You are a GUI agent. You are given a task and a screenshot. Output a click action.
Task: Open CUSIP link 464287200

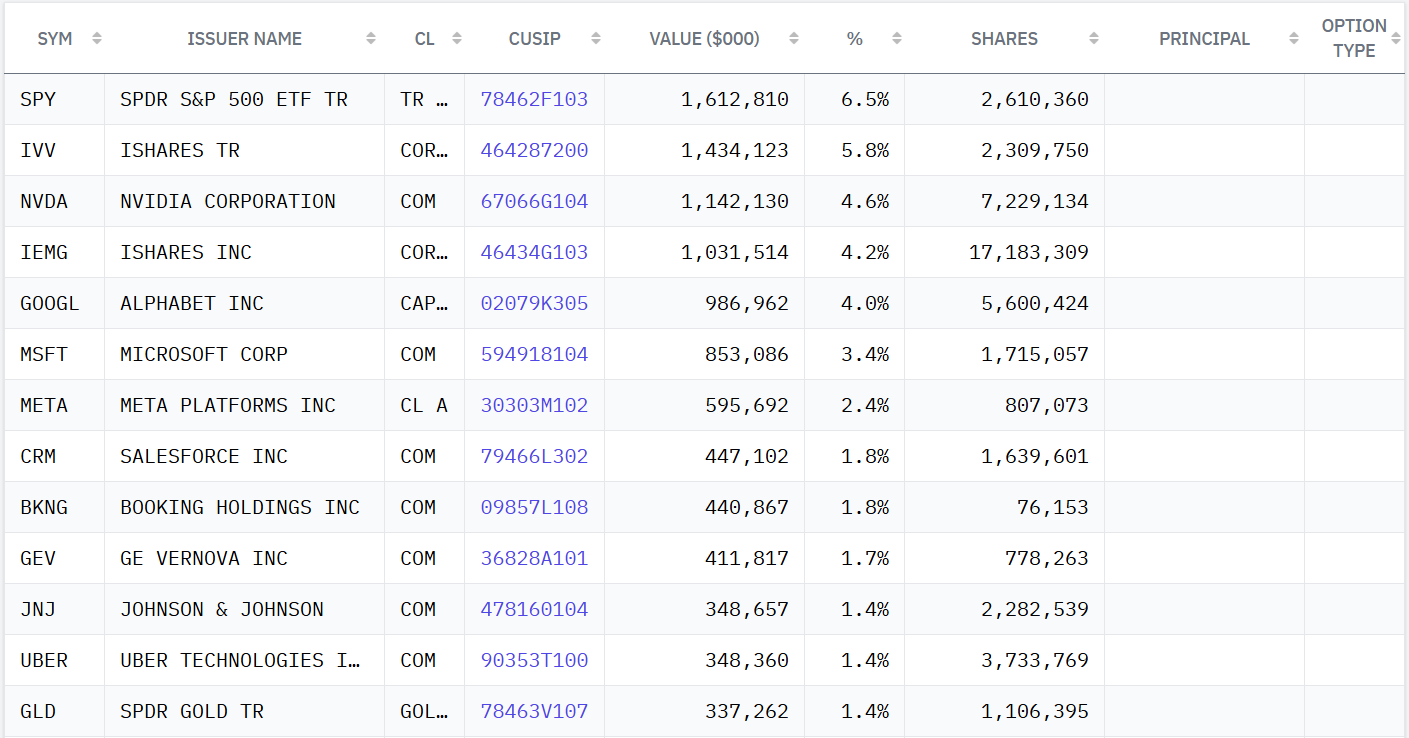[x=534, y=150]
